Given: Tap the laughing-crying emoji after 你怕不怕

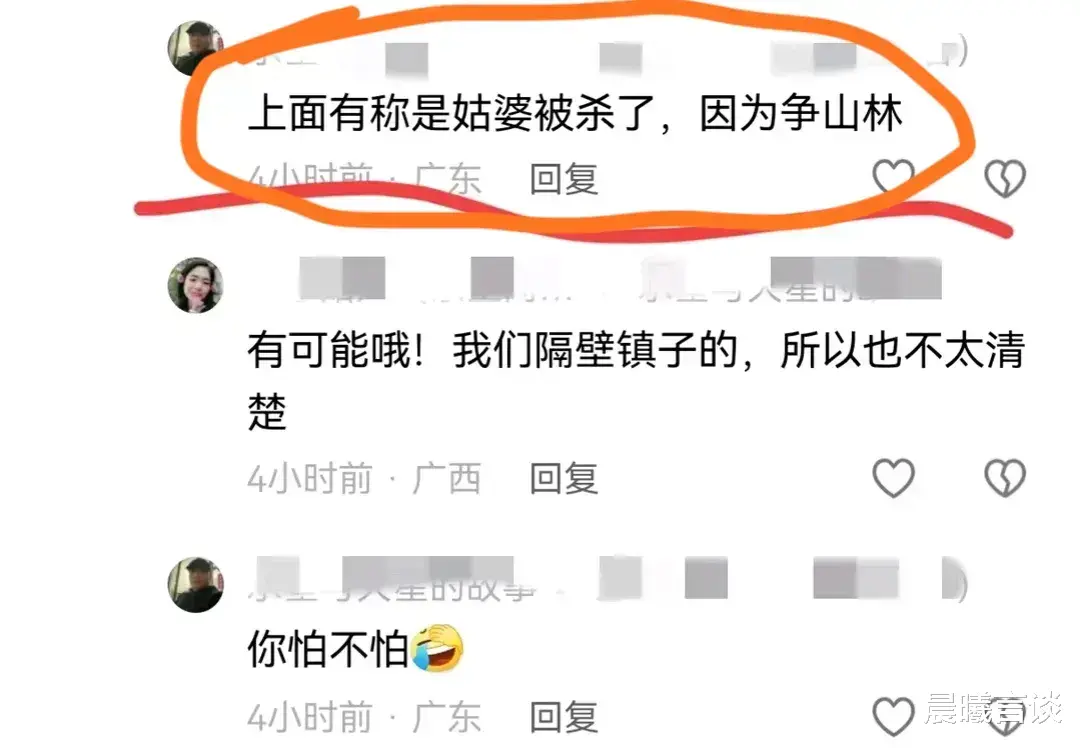Looking at the screenshot, I should pyautogui.click(x=437, y=647).
